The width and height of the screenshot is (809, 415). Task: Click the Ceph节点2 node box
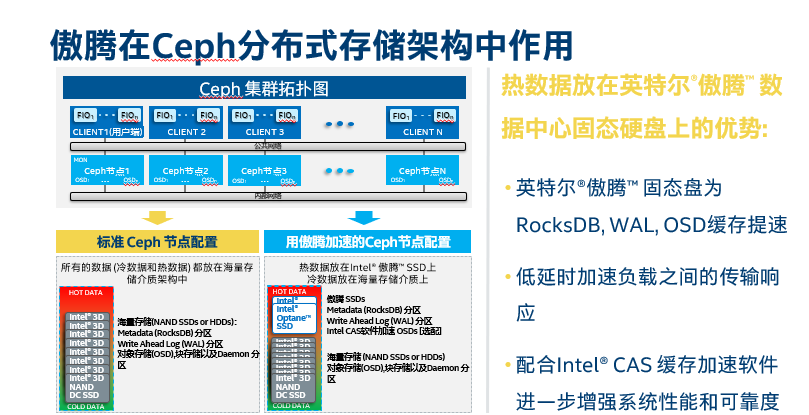click(x=186, y=170)
